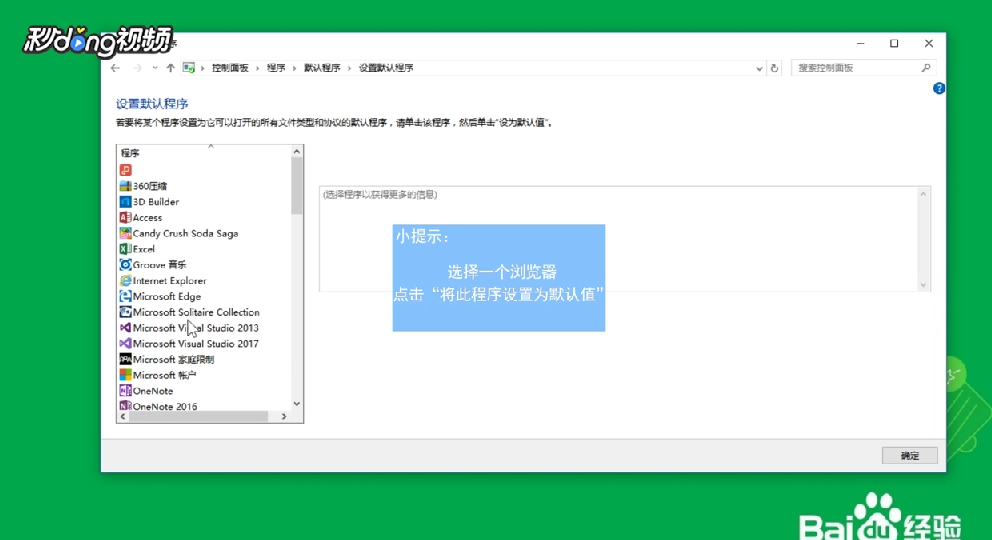The width and height of the screenshot is (992, 540).
Task: Minimize the control panel window
Action: [x=860, y=44]
